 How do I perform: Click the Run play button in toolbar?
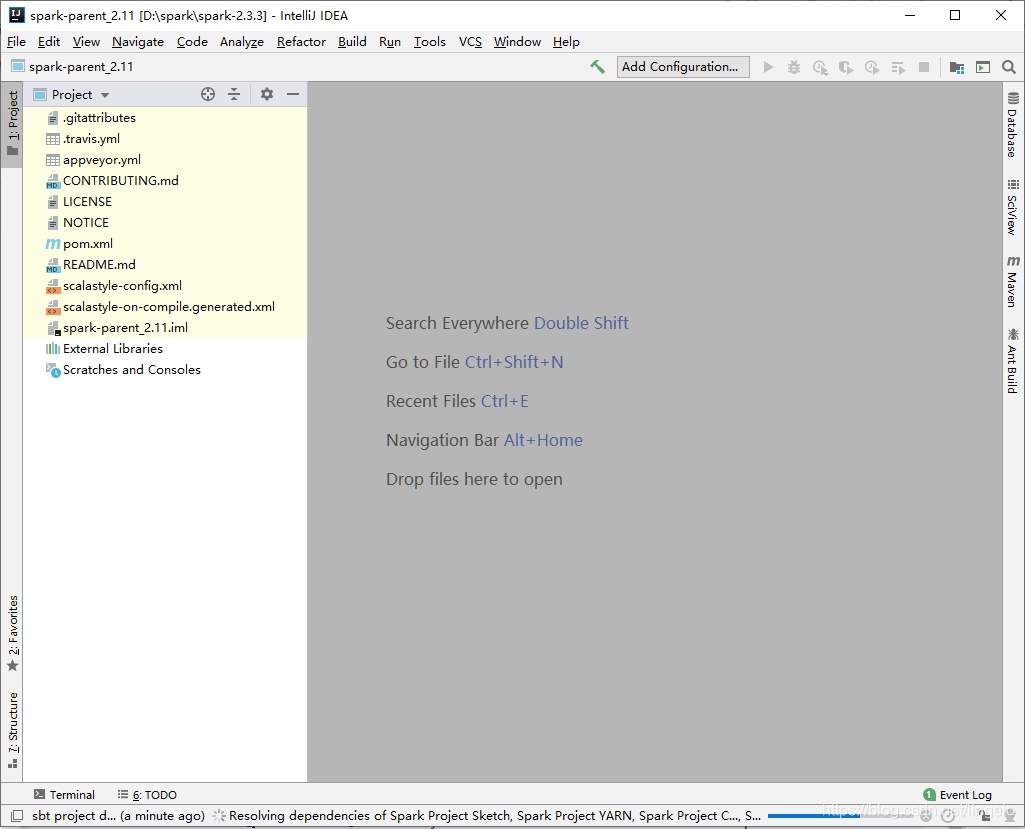coord(768,67)
